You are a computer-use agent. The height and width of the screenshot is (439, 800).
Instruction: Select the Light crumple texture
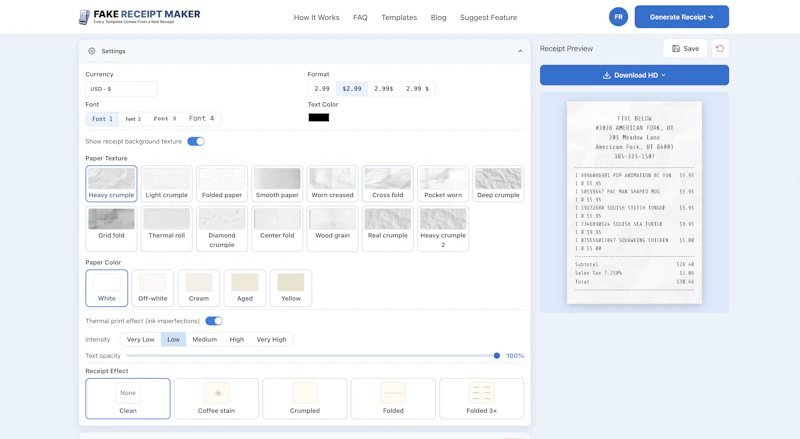click(x=166, y=184)
